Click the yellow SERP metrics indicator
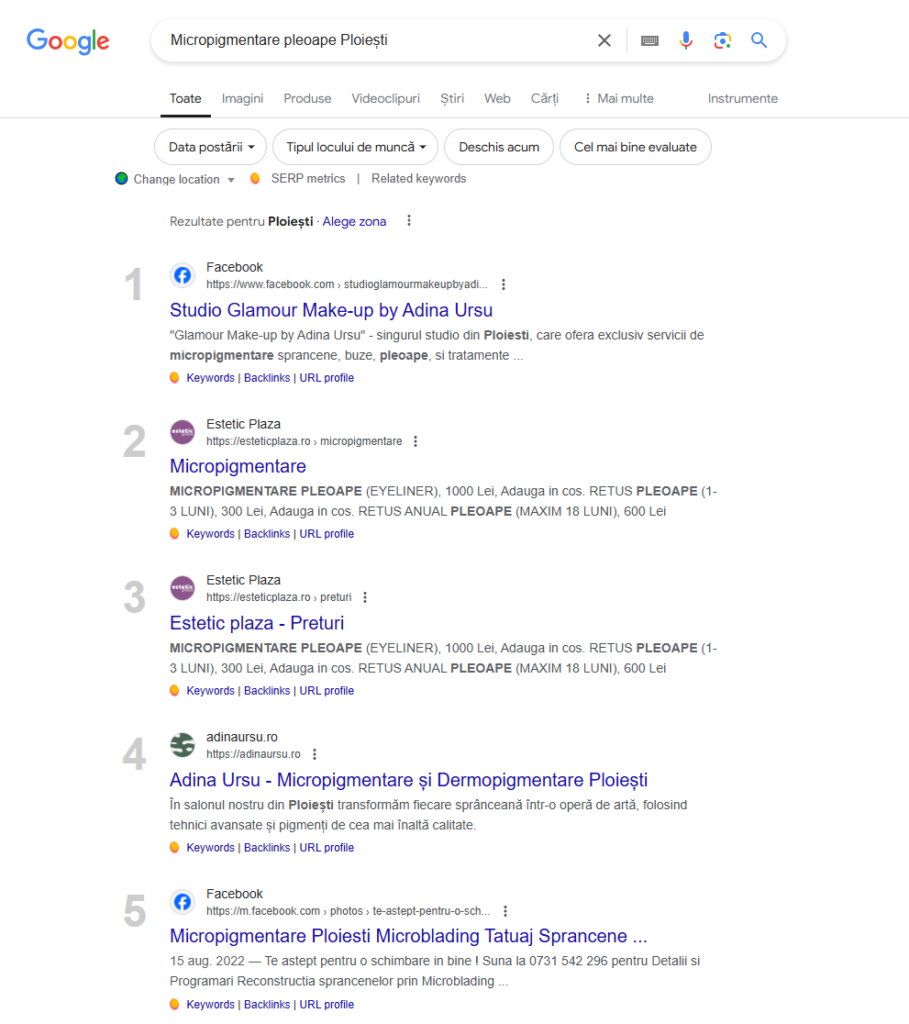Image resolution: width=909 pixels, height=1024 pixels. pyautogui.click(x=256, y=178)
